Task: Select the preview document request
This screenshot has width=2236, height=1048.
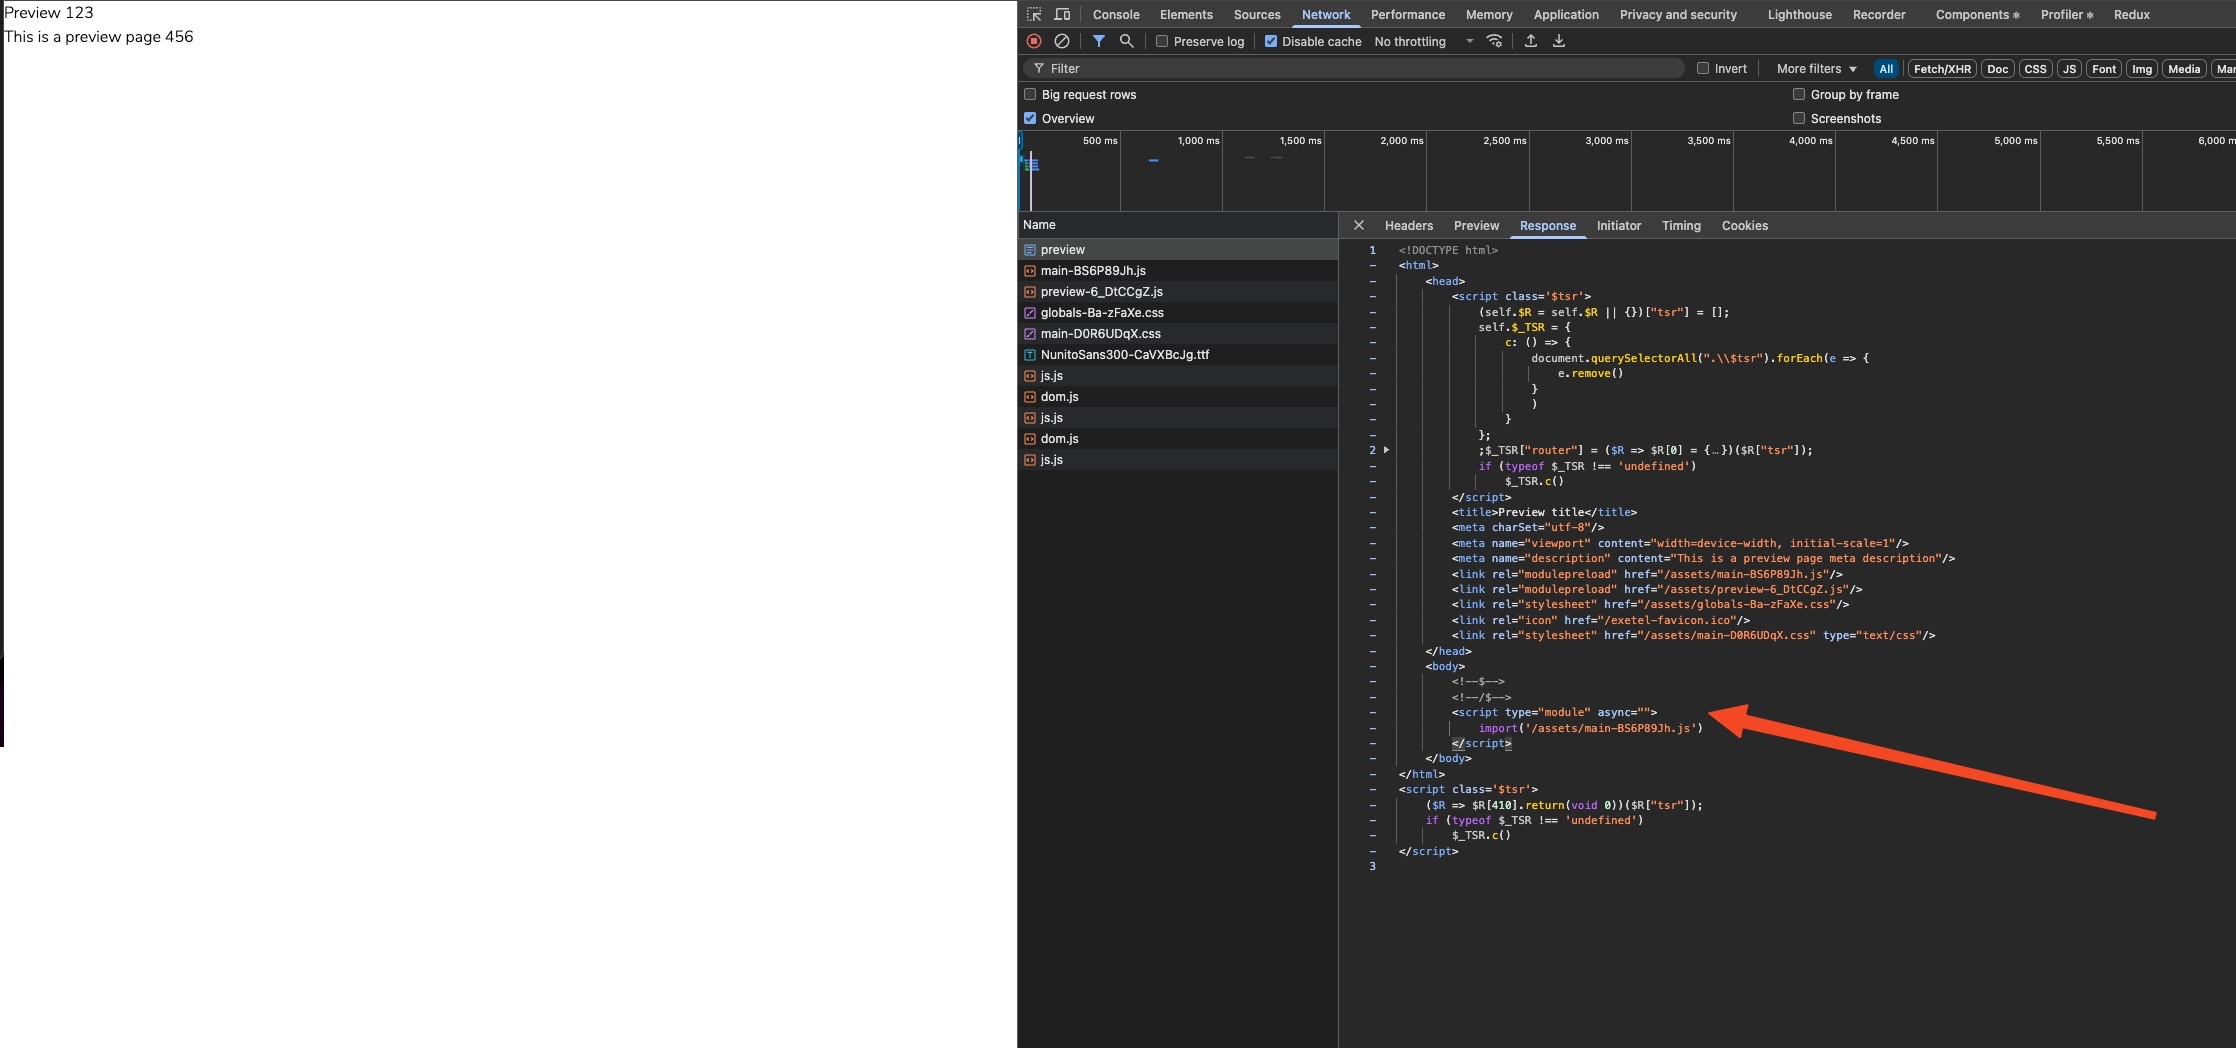Action: pyautogui.click(x=1178, y=249)
